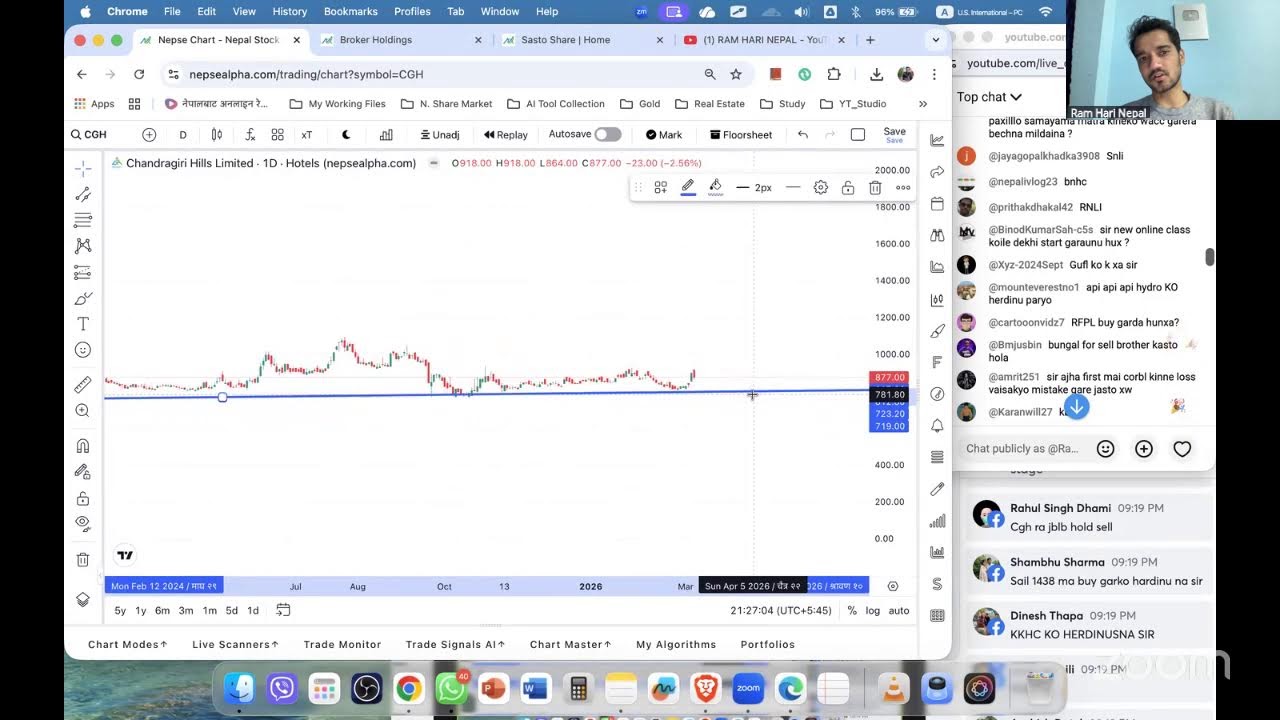Delete the selected line with floating toolbar trash
This screenshot has width=1280, height=720.
pos(875,187)
